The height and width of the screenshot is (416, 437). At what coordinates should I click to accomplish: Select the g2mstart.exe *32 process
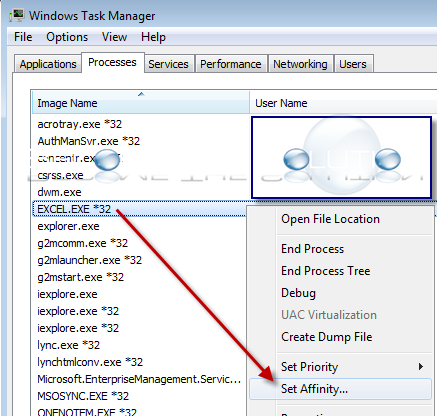point(80,277)
